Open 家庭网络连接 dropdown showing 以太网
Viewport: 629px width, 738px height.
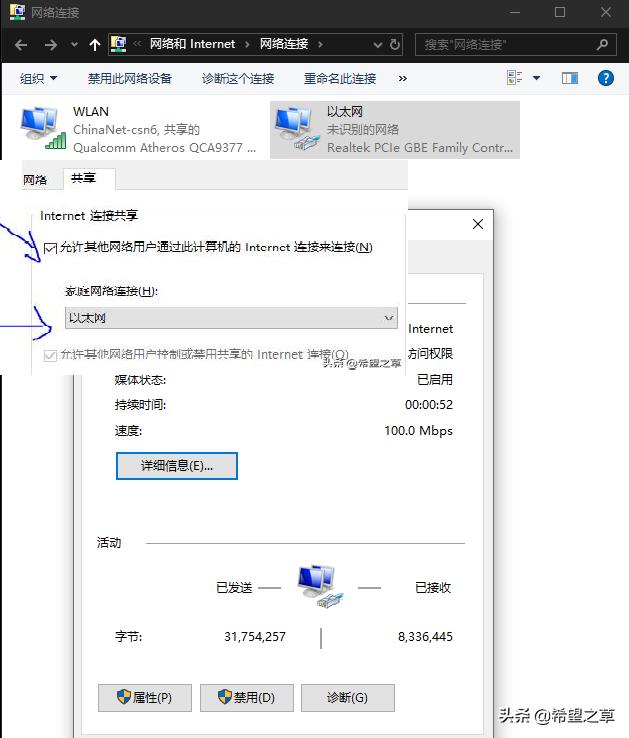231,318
